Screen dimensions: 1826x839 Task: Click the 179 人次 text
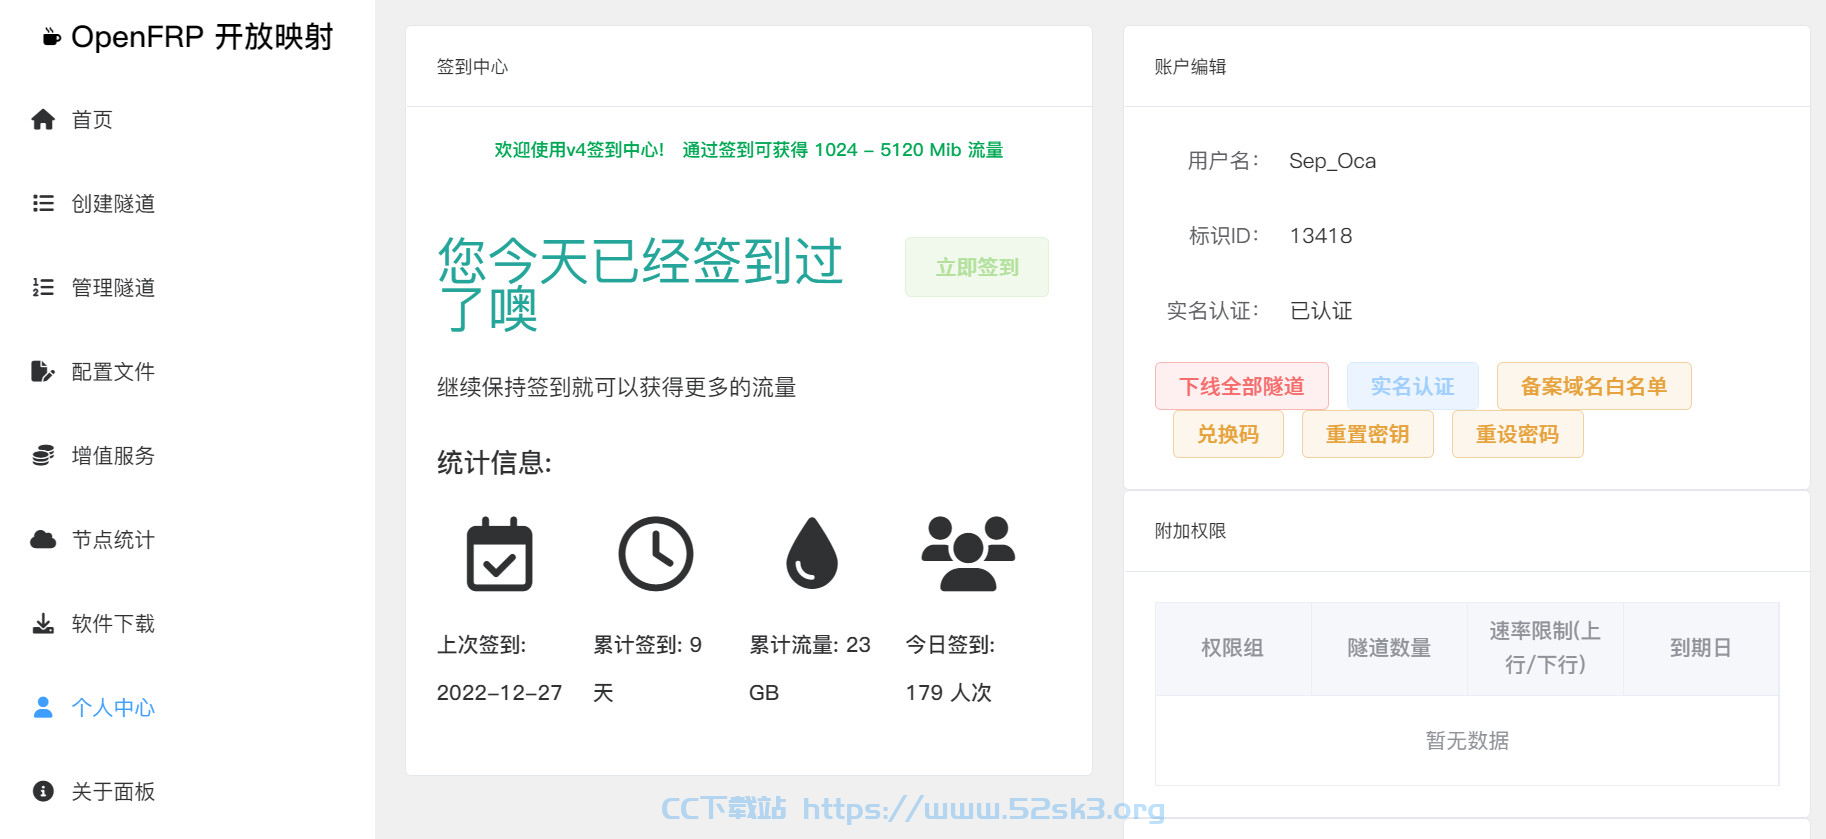[948, 693]
